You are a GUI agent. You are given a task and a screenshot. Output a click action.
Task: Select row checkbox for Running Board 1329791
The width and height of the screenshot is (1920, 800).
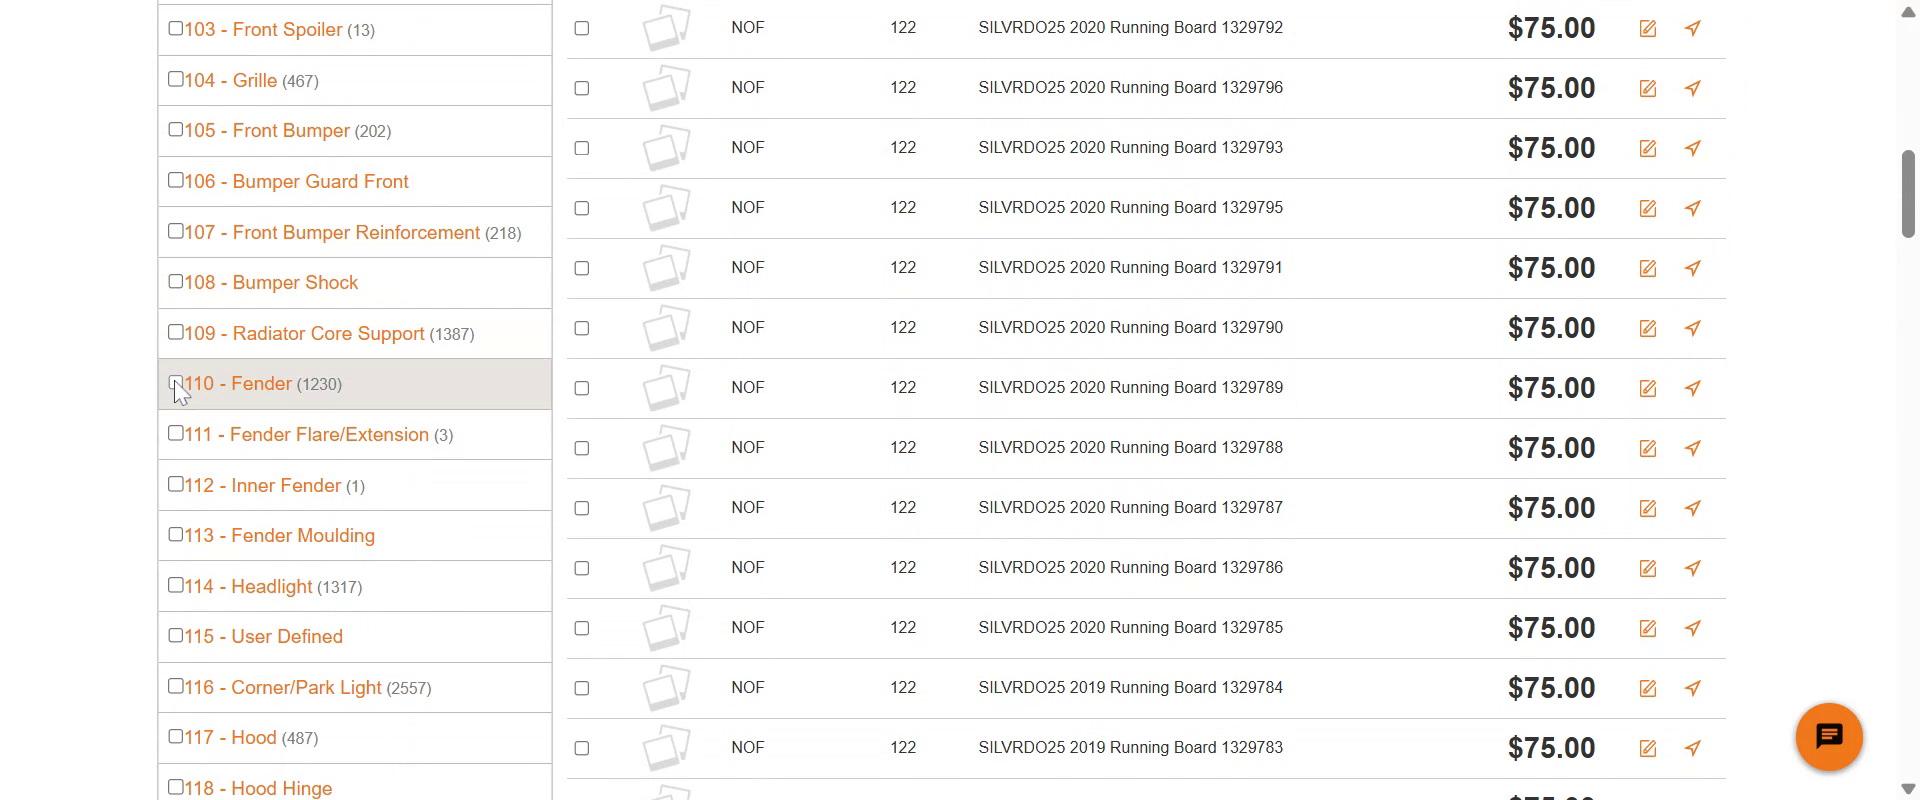coord(582,268)
